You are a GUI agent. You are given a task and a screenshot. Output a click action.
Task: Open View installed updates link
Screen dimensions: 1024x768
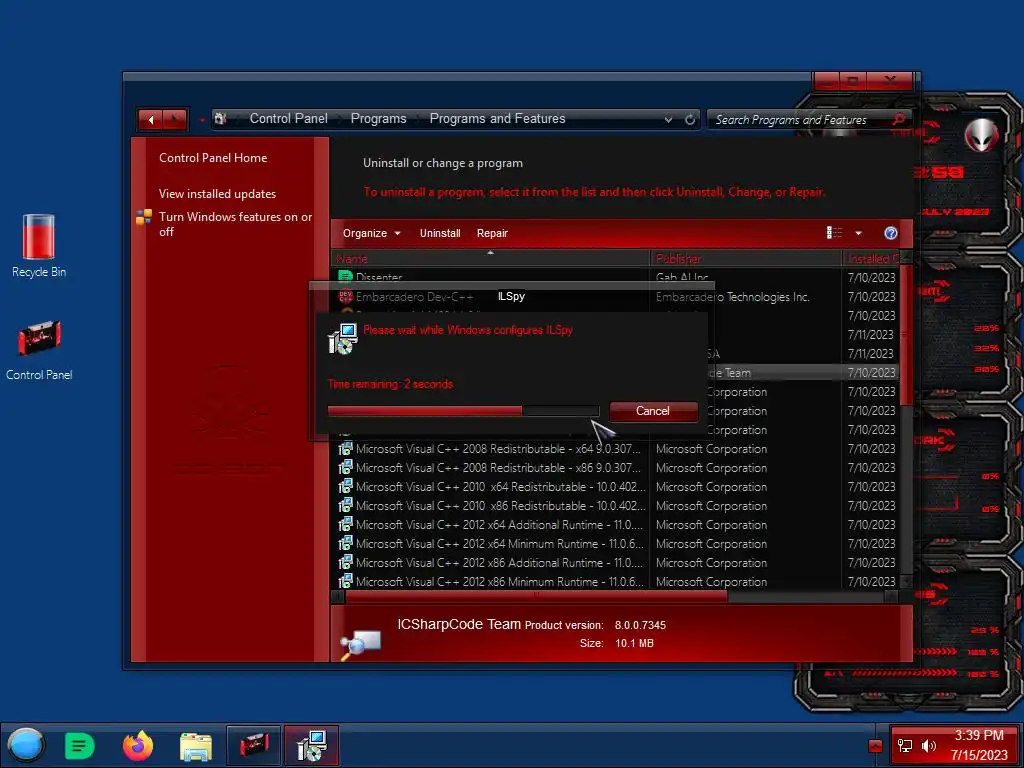[x=217, y=194]
